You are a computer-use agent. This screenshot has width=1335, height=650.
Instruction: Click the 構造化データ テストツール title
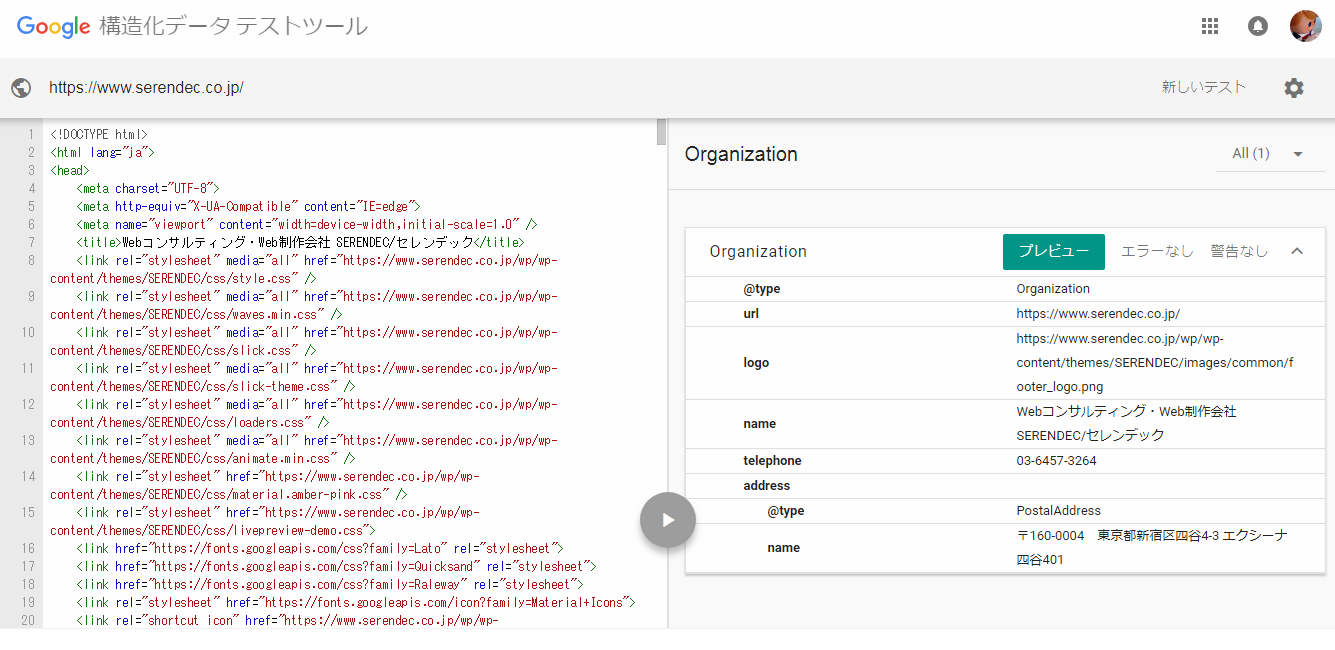234,27
